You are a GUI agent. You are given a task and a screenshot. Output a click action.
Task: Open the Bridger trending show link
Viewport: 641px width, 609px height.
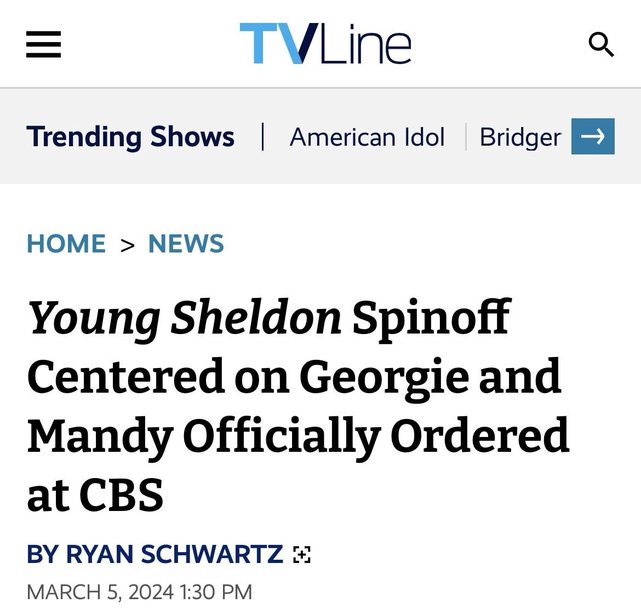[520, 137]
